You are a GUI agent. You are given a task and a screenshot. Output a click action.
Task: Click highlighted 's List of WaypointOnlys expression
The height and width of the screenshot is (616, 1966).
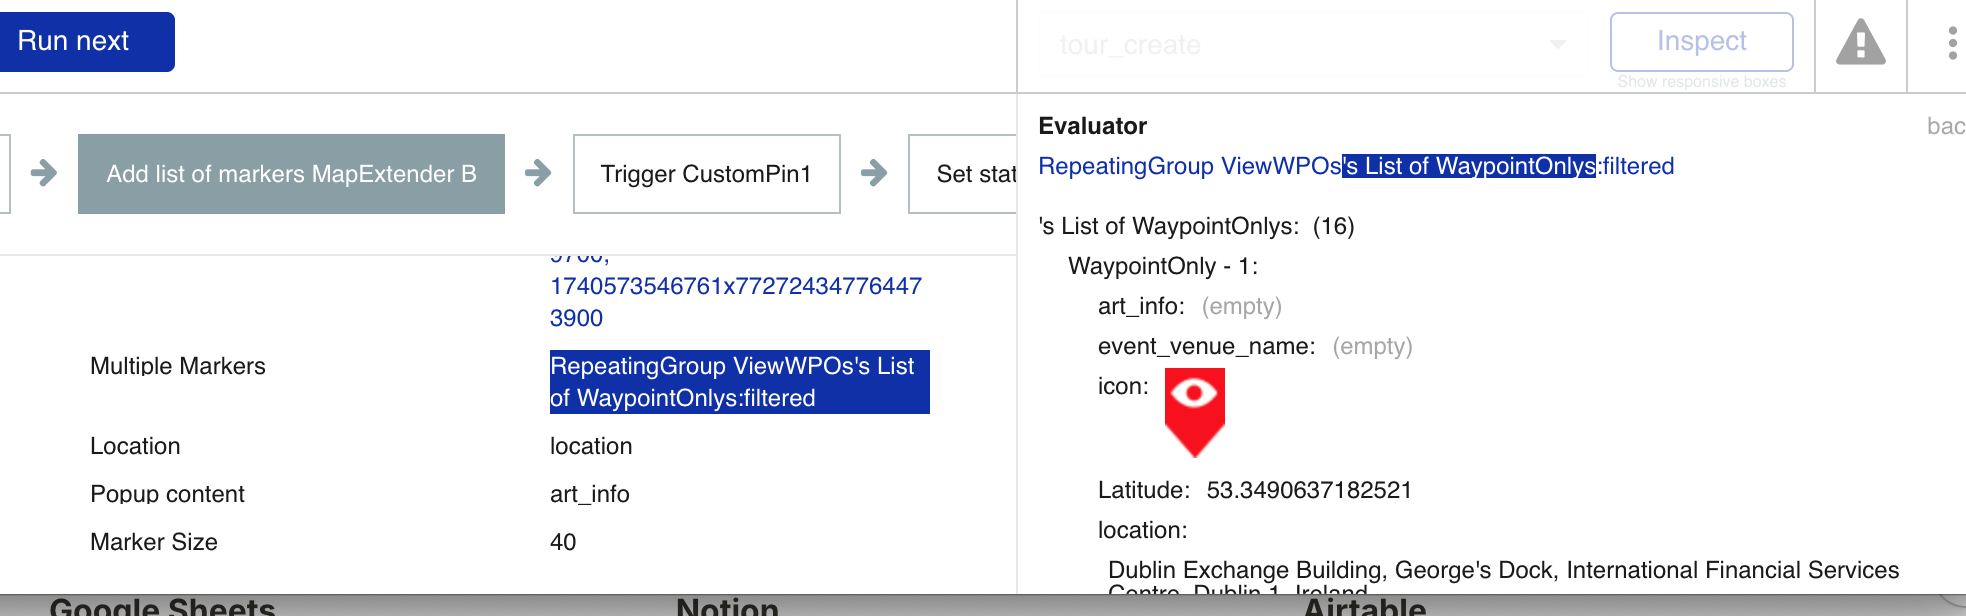pos(1468,166)
